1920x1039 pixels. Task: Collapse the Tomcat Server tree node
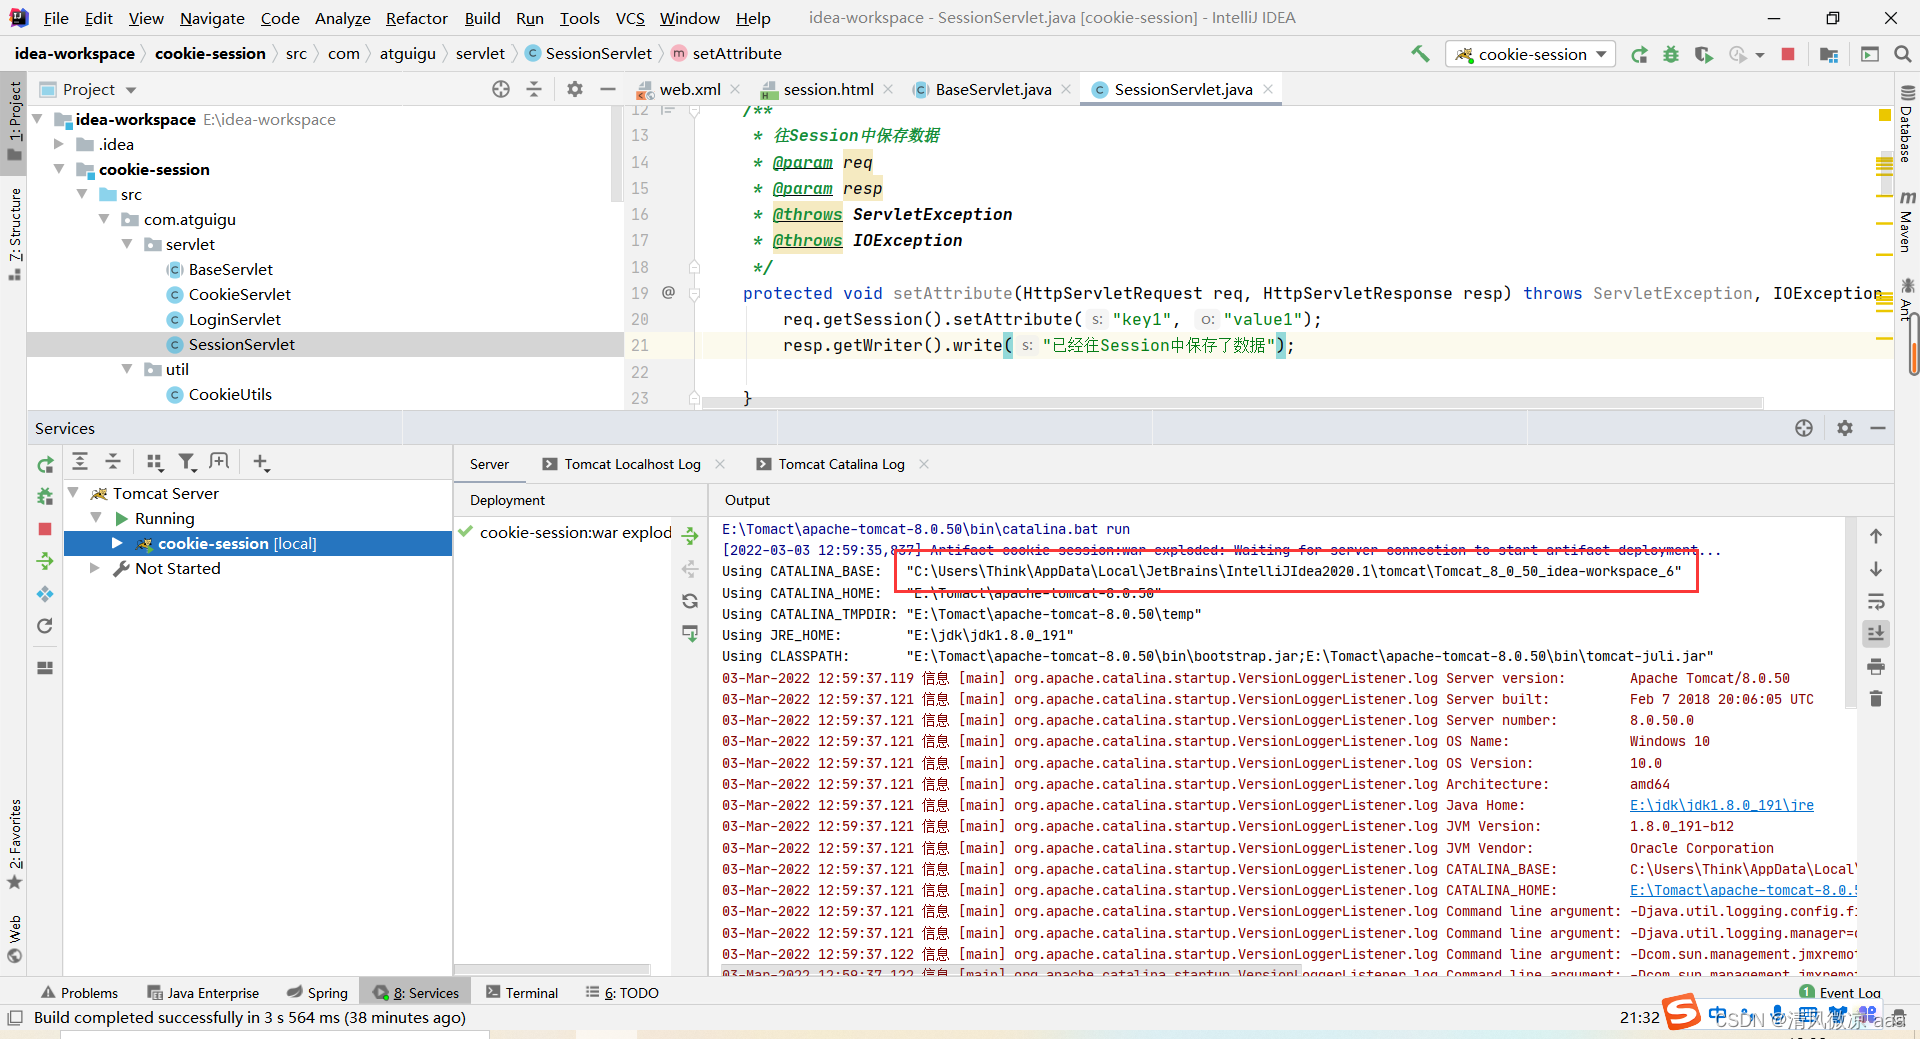coord(74,492)
